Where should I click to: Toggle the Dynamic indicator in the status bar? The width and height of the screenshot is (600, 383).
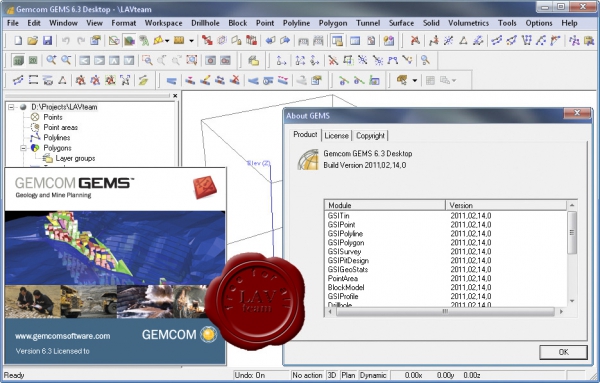tap(373, 375)
